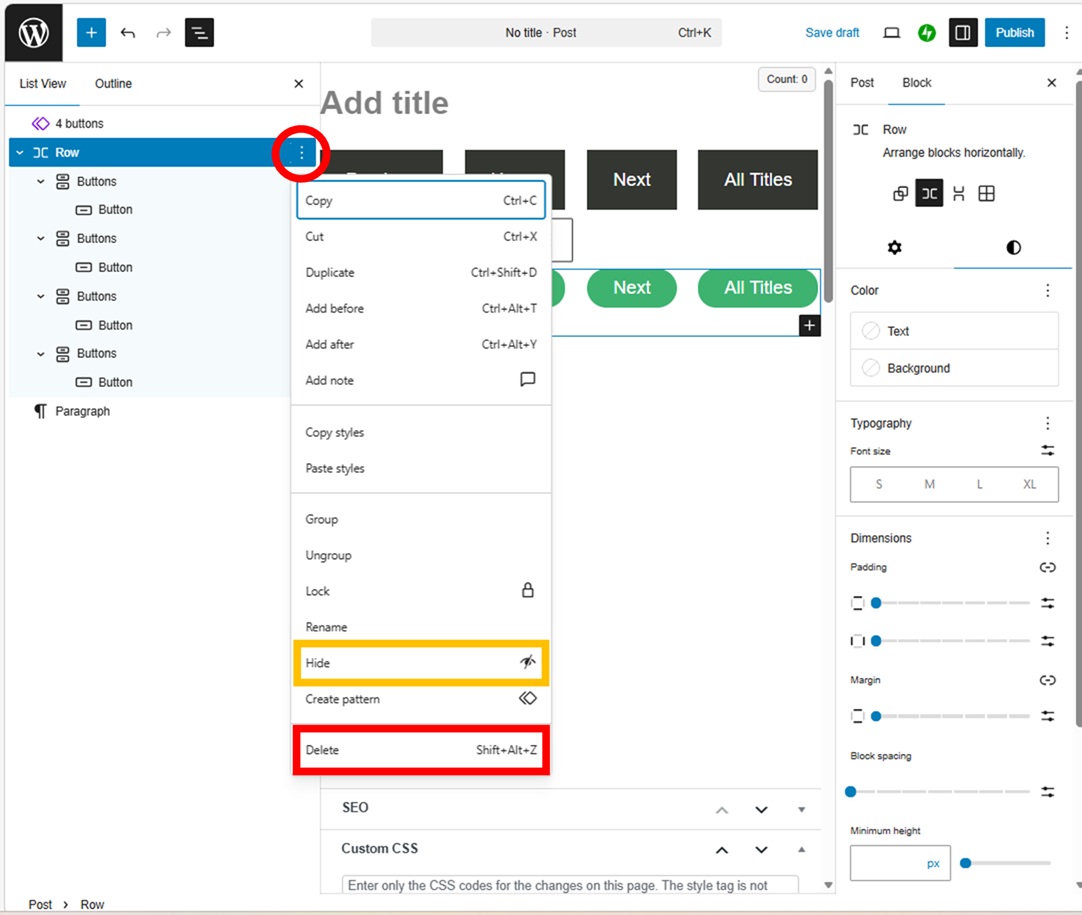Open the block inserter plus button

[91, 32]
